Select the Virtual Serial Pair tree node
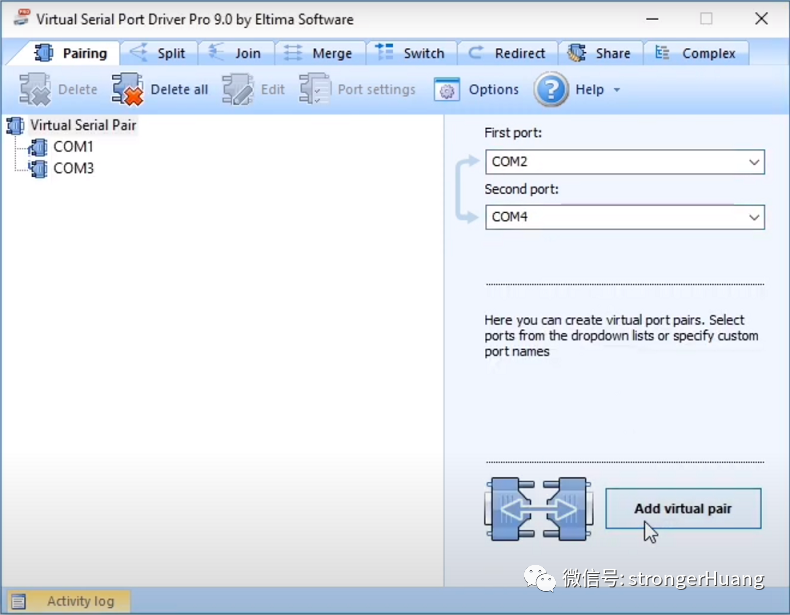This screenshot has width=790, height=615. pyautogui.click(x=83, y=125)
